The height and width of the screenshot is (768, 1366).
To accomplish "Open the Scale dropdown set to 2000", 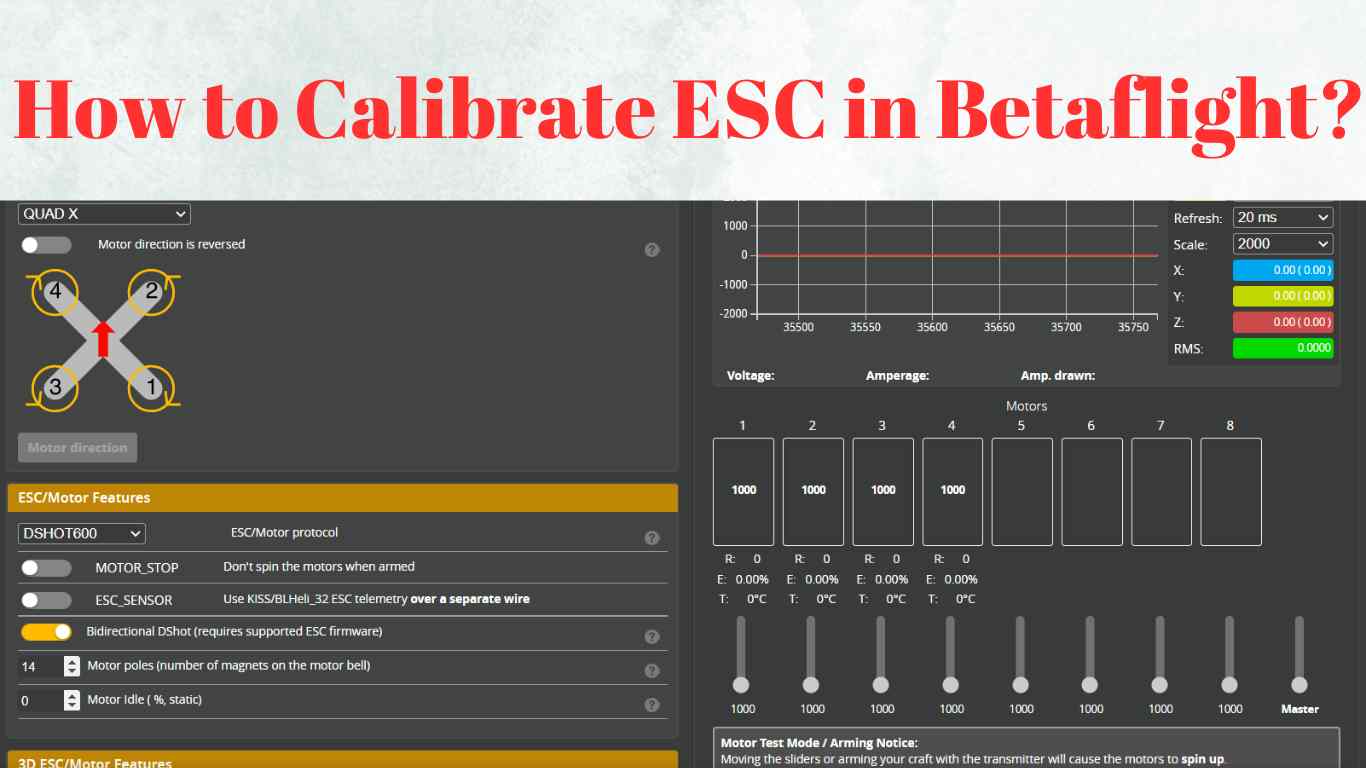I will coord(1282,243).
